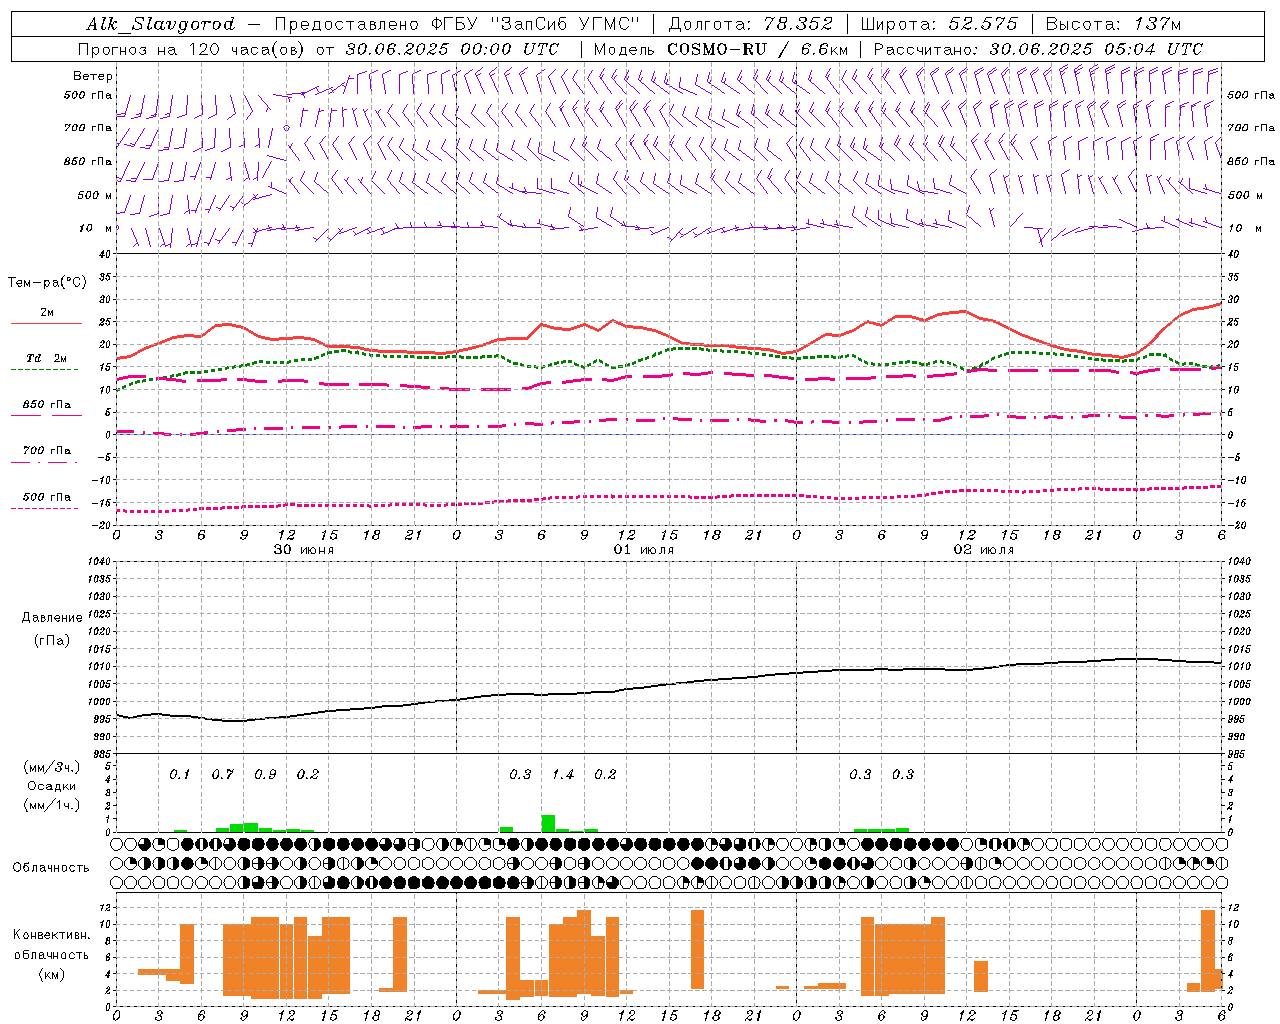Select the Давление pressure panel label
The height and width of the screenshot is (1024, 1280).
tap(52, 618)
